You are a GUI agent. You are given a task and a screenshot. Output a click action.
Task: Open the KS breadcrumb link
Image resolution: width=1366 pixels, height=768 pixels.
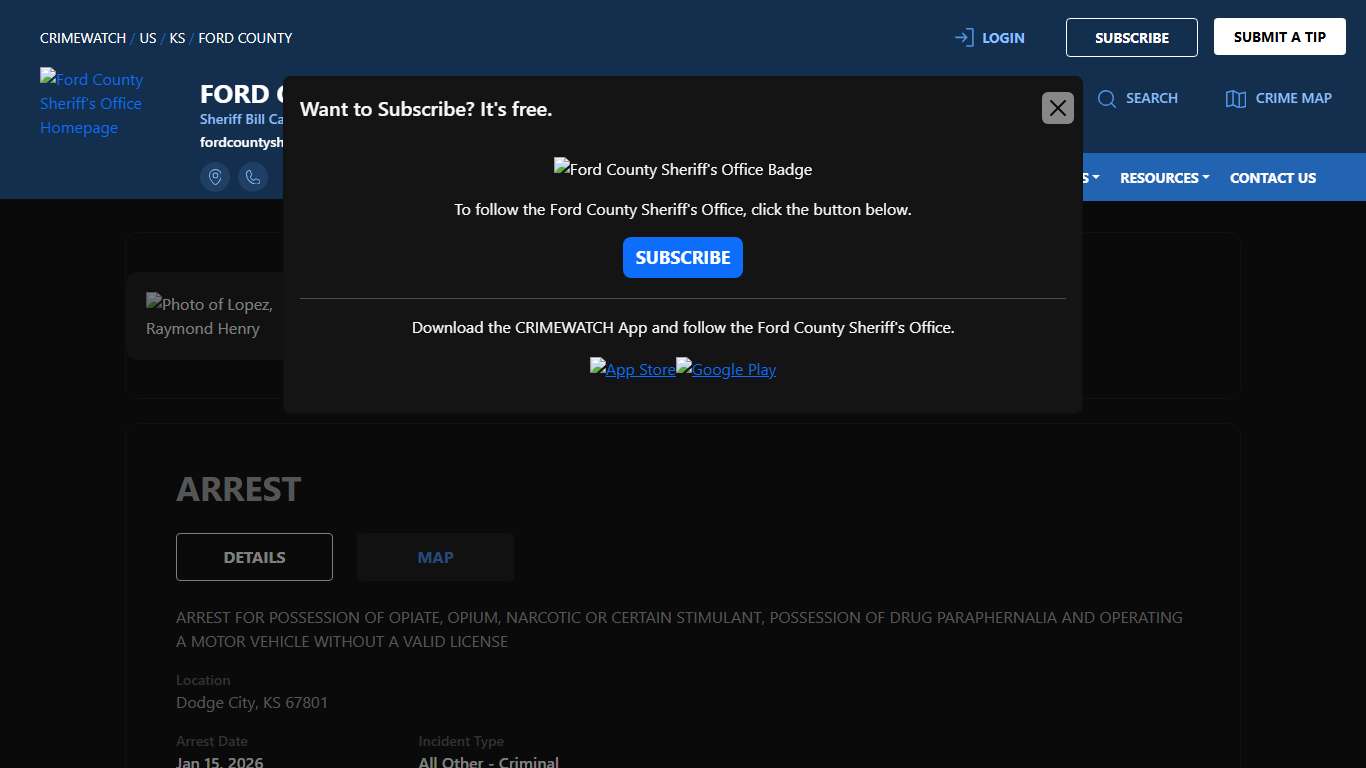177,38
